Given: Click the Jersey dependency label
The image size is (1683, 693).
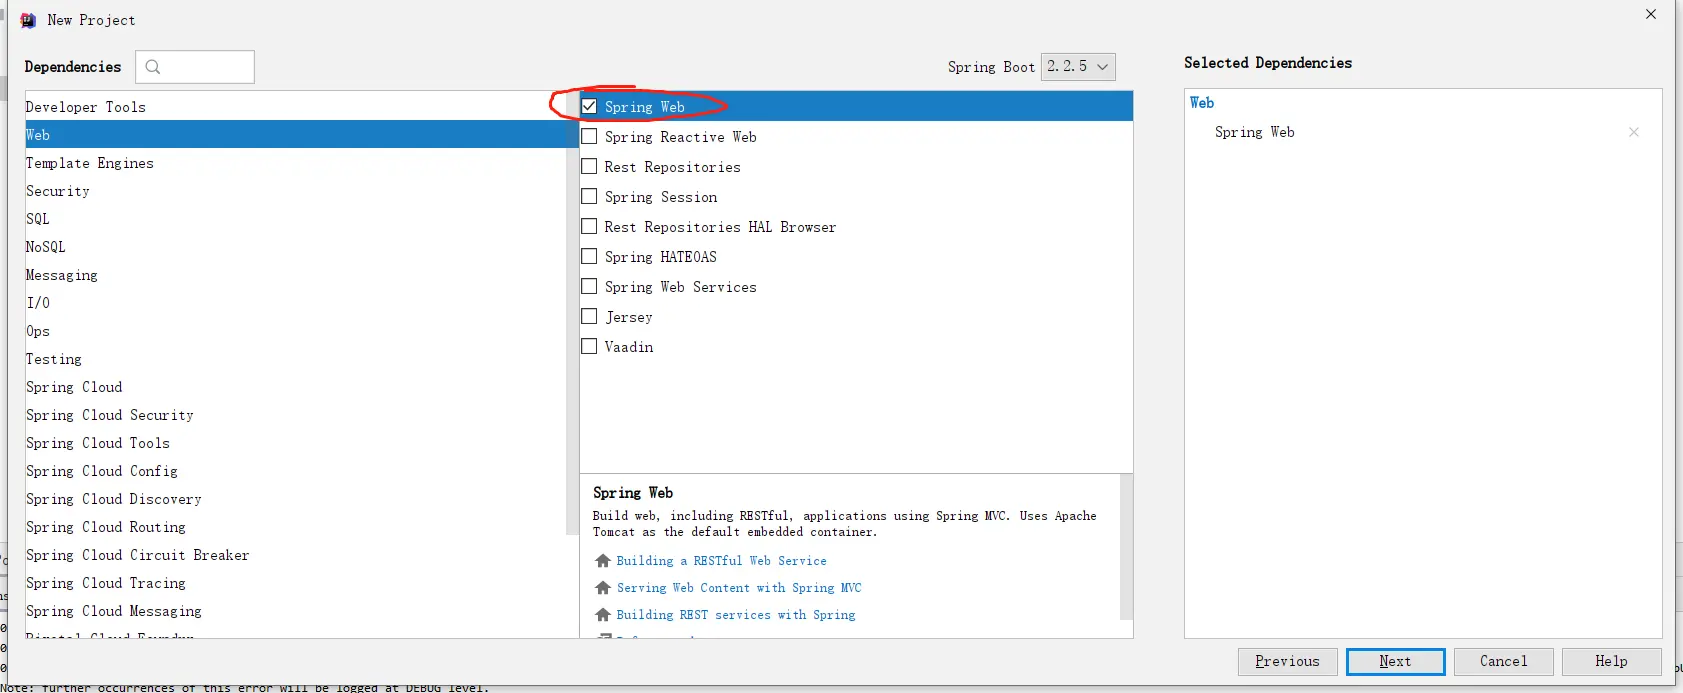Looking at the screenshot, I should pyautogui.click(x=628, y=317).
